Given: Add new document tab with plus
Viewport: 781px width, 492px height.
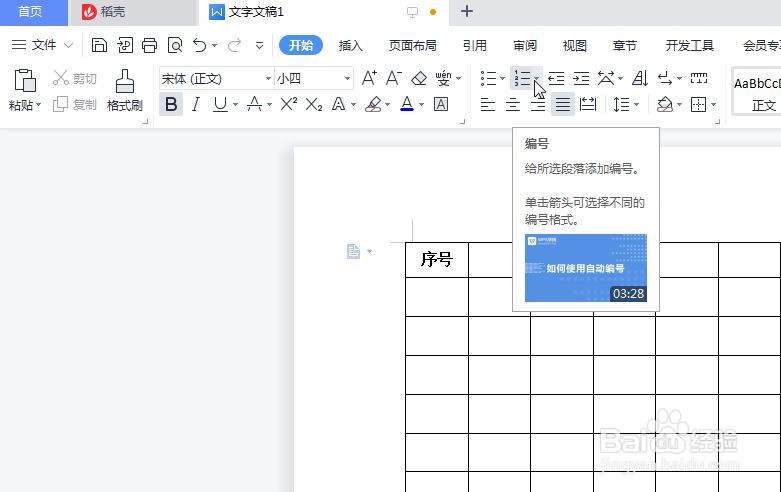Looking at the screenshot, I should (x=467, y=11).
